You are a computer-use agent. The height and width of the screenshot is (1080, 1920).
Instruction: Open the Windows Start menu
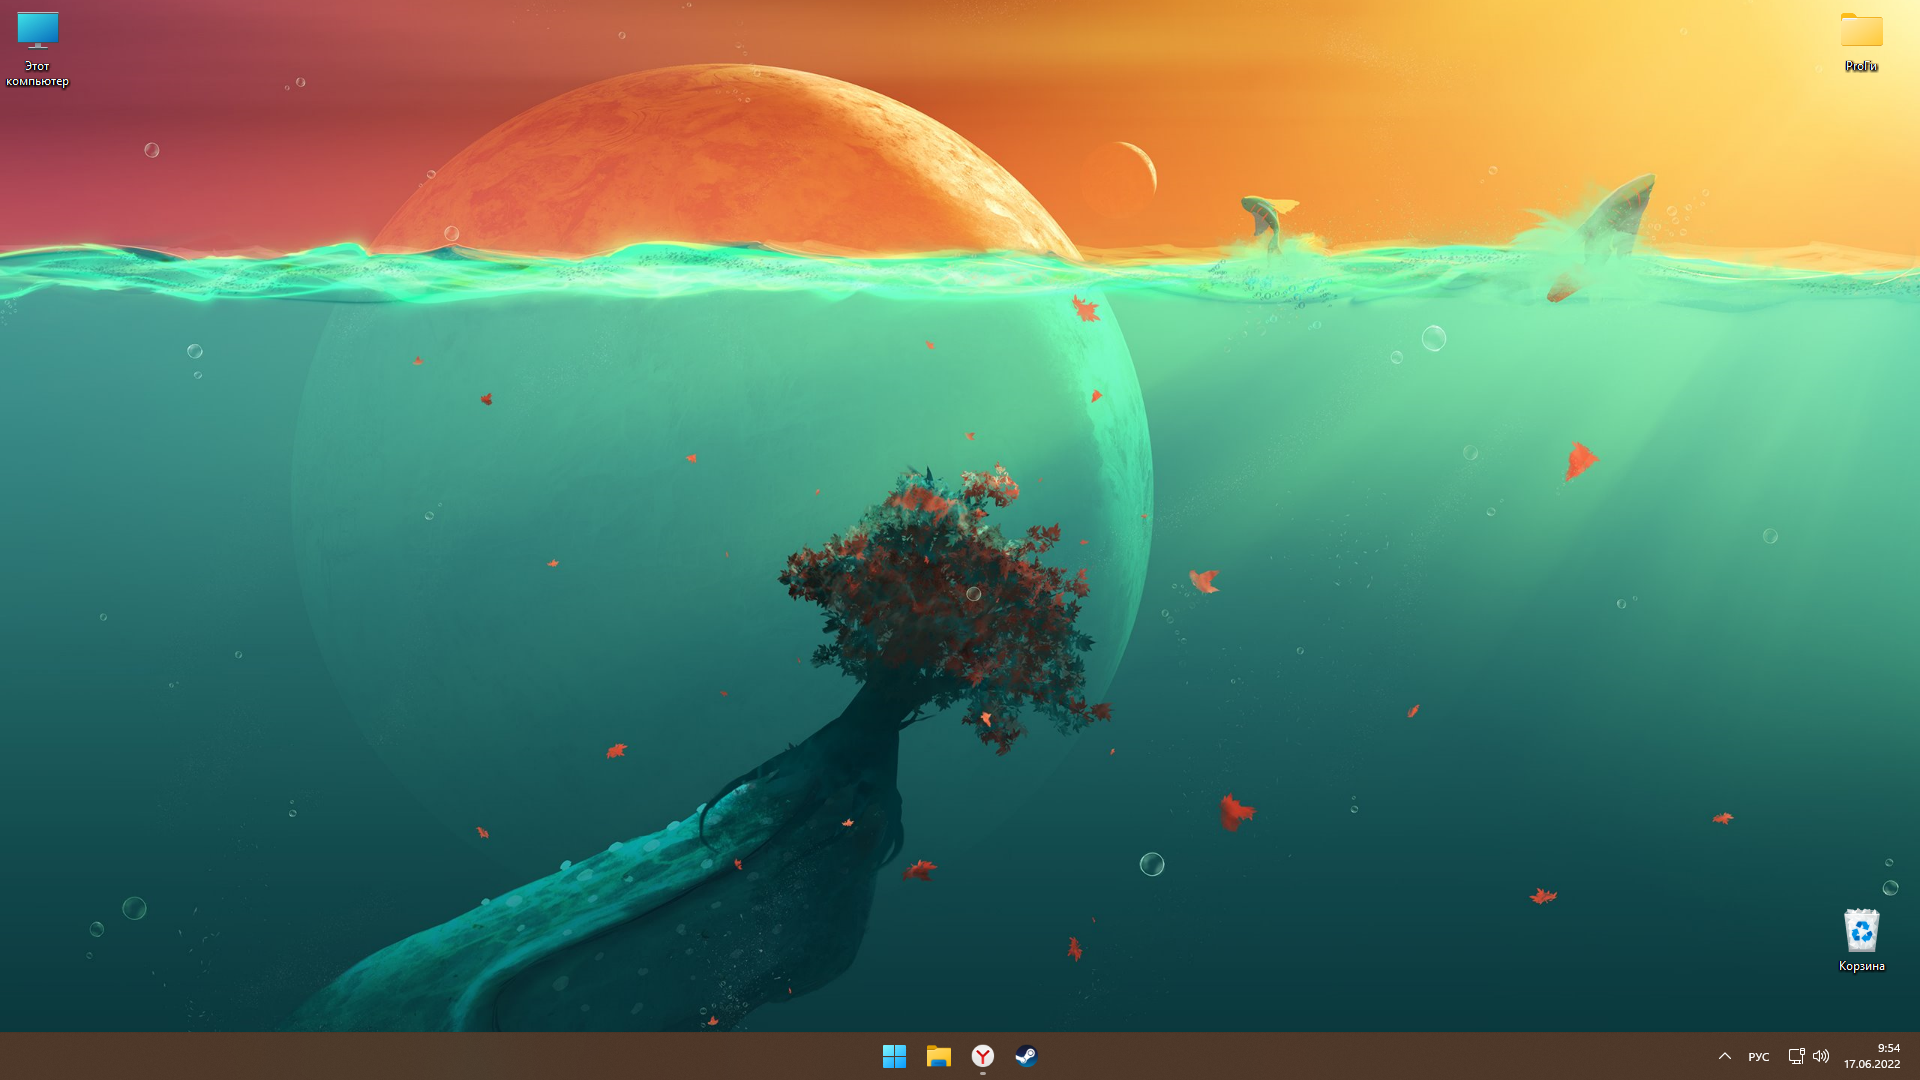click(894, 1056)
